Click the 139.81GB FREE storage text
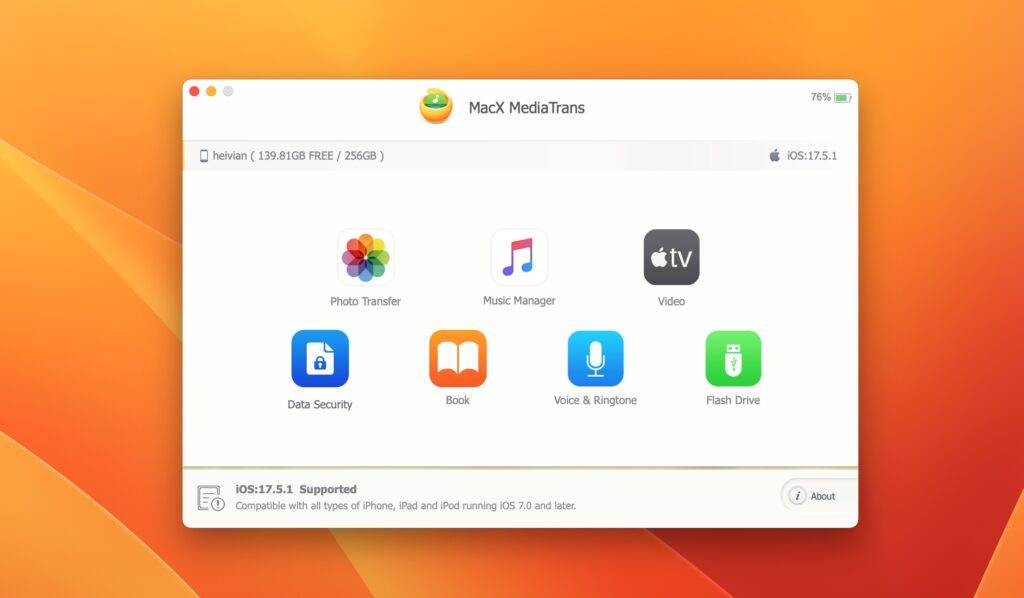The width and height of the screenshot is (1024, 598). pyautogui.click(x=292, y=155)
